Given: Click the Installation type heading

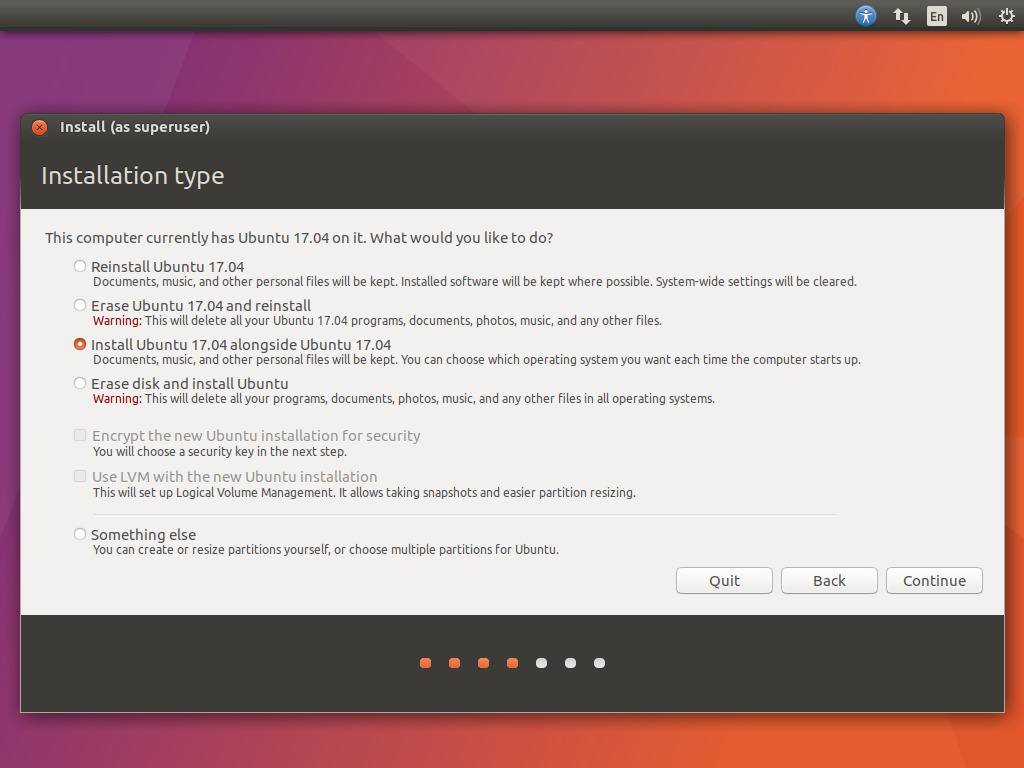Looking at the screenshot, I should click(x=132, y=176).
